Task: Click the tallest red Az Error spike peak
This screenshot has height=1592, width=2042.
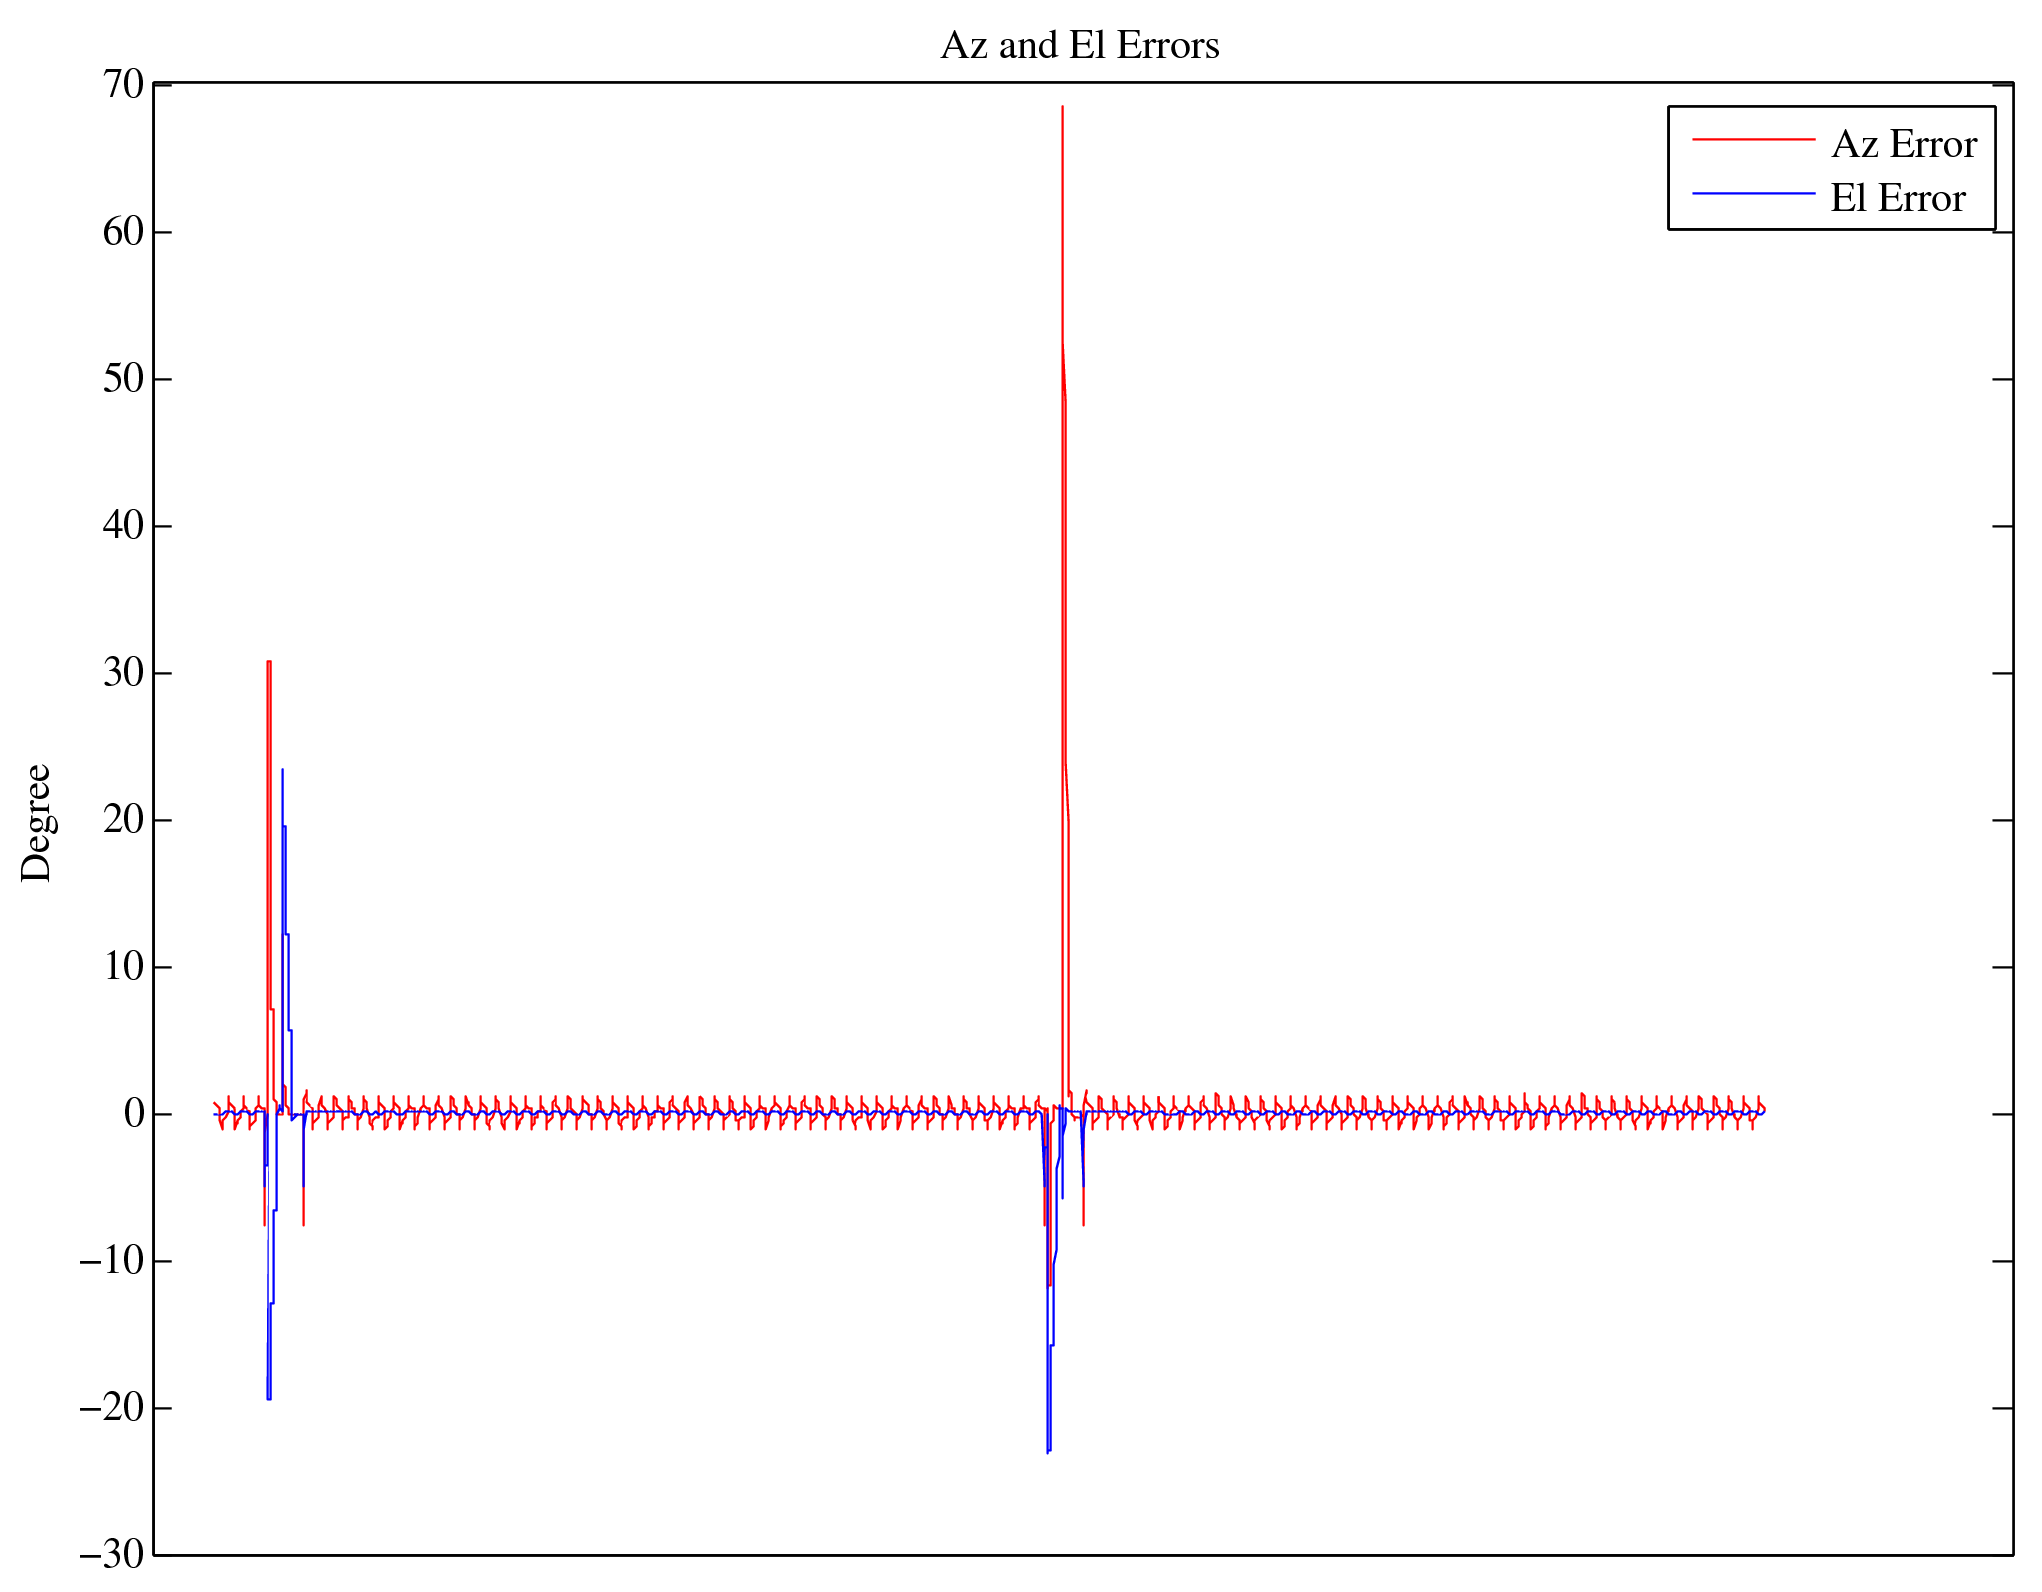Action: (1062, 108)
